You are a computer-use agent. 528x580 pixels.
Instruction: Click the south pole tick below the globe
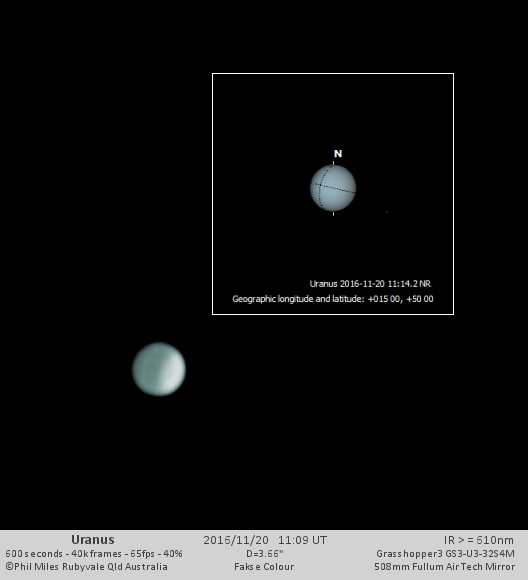[334, 214]
